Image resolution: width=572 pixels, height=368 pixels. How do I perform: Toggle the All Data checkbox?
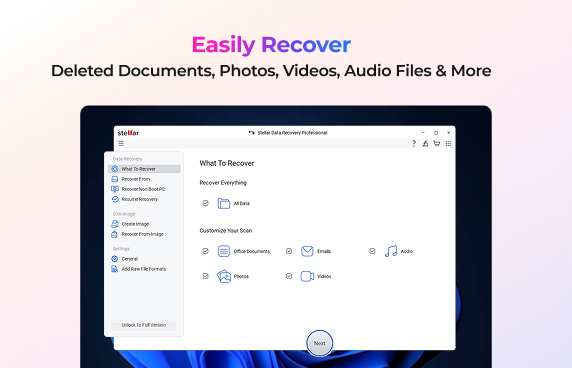[205, 203]
